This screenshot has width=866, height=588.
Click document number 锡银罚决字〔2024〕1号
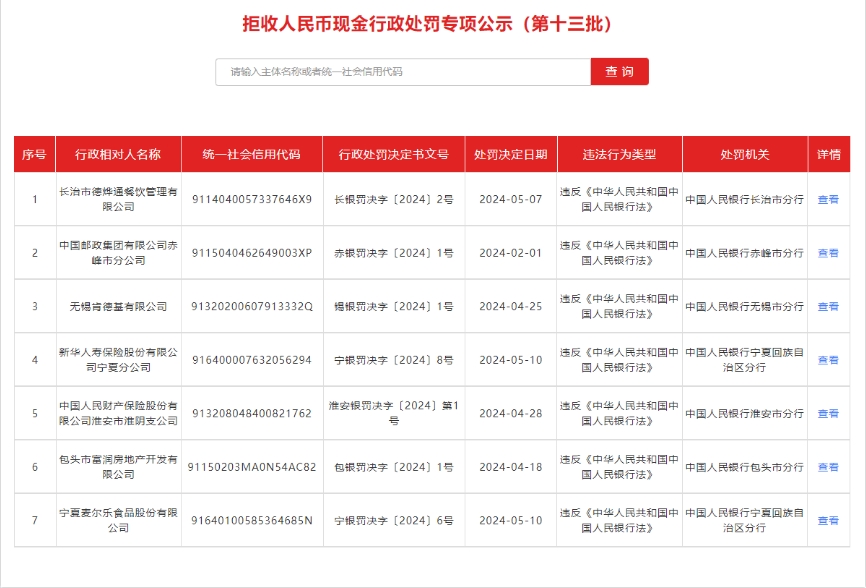click(x=394, y=306)
